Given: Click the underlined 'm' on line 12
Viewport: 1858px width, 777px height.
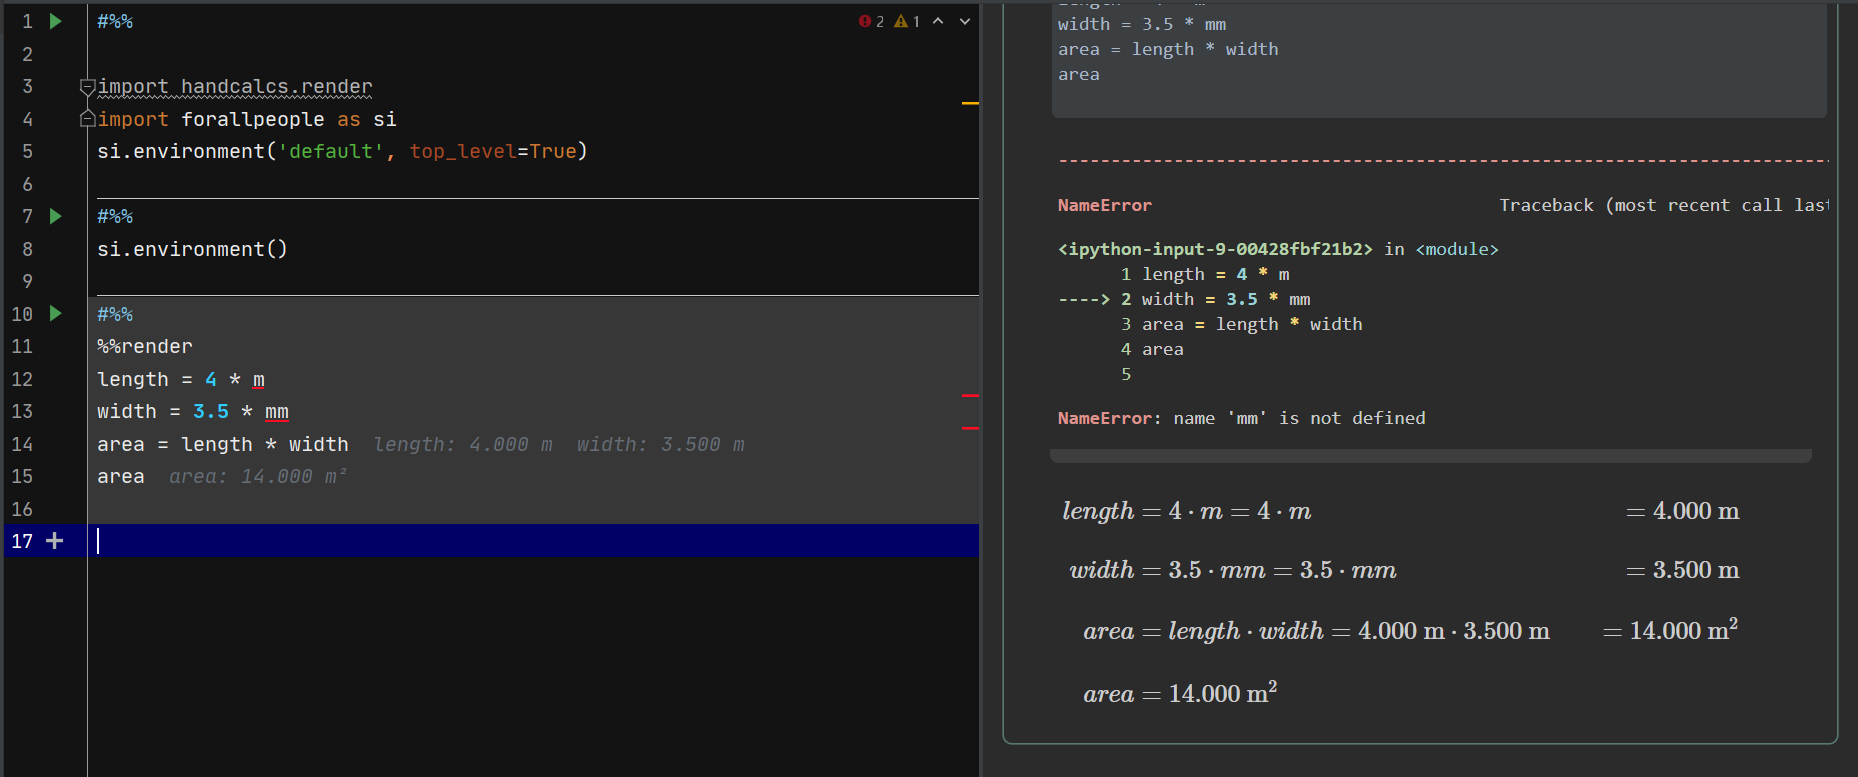Looking at the screenshot, I should click(x=259, y=380).
